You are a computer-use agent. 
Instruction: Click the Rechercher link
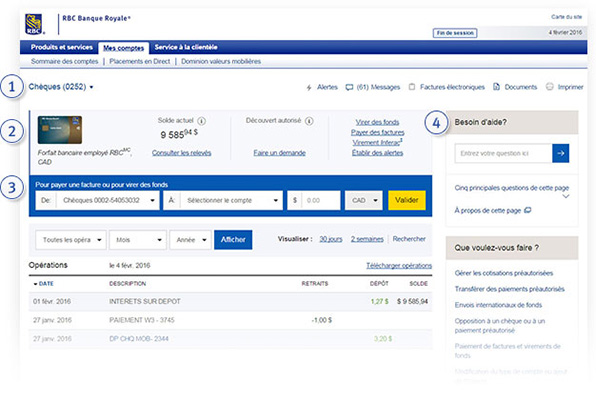(x=409, y=239)
